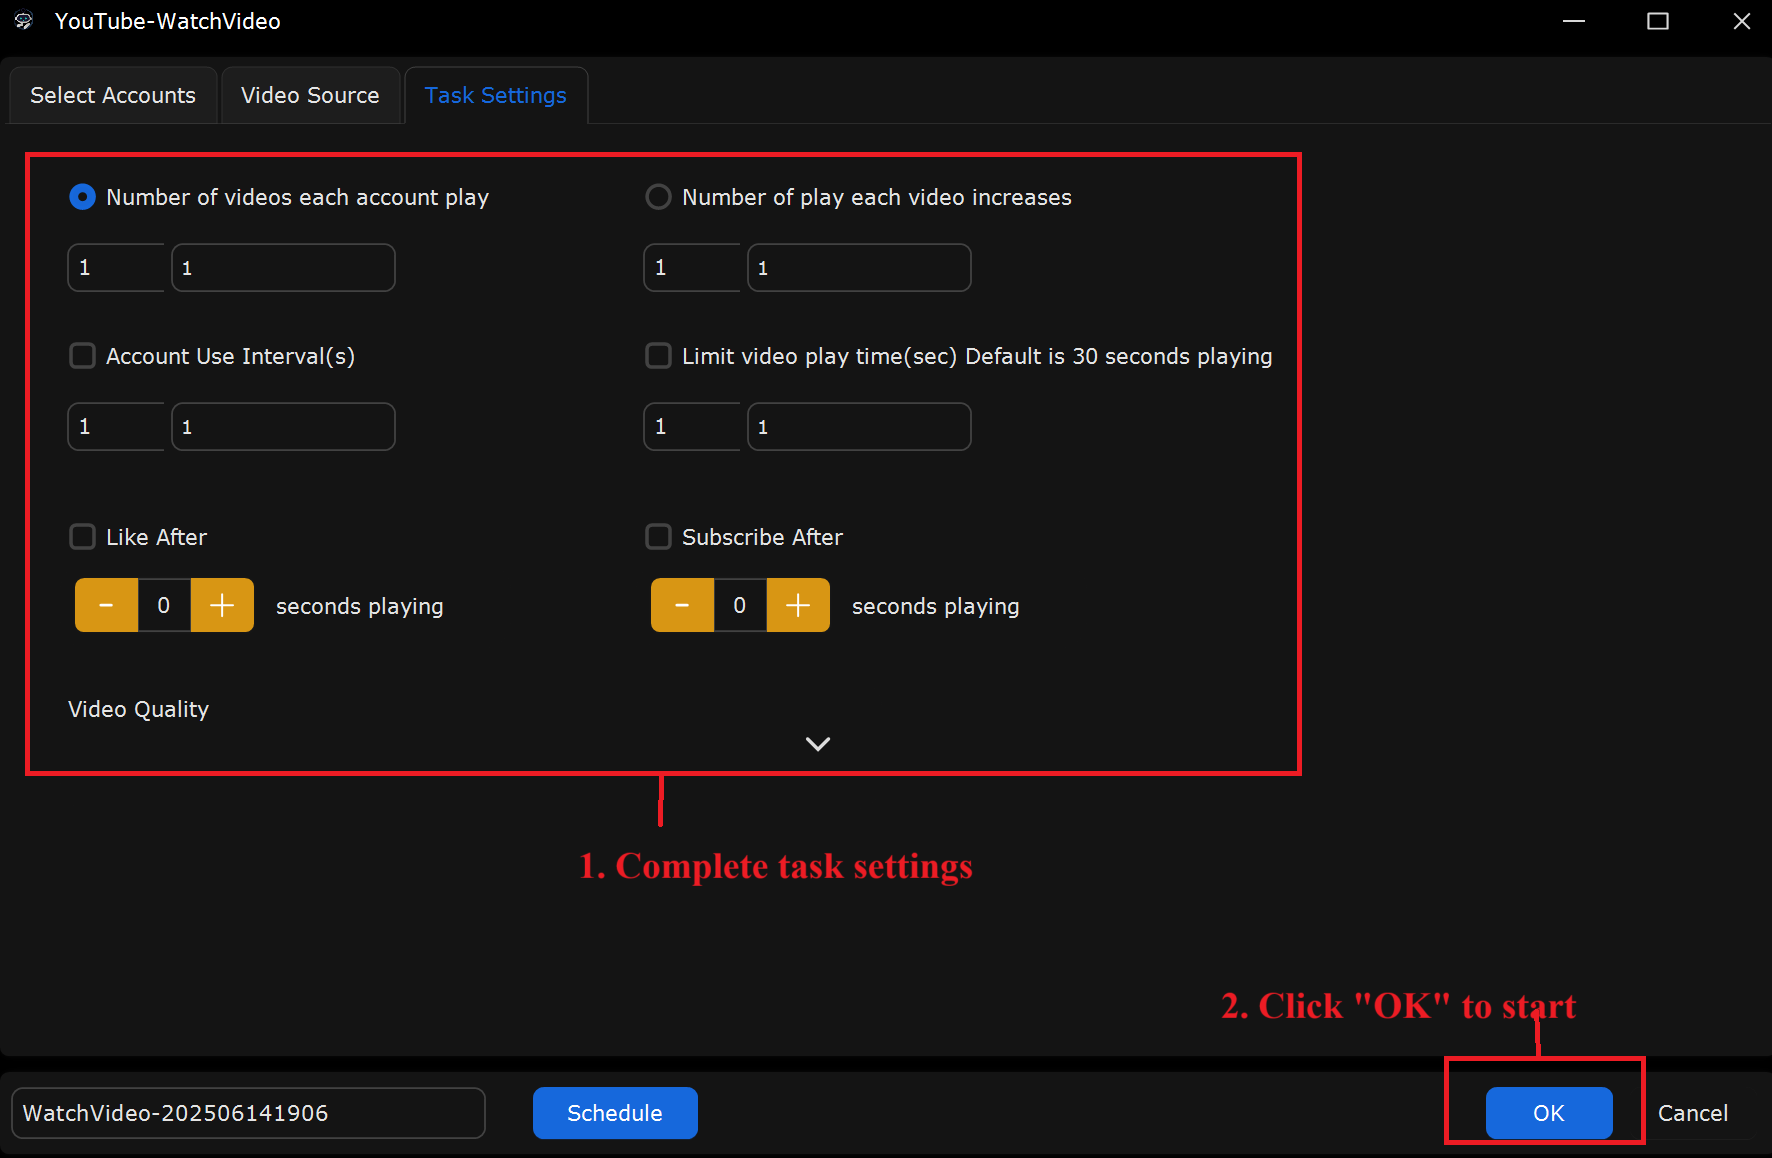Click the Like After seconds value field
The width and height of the screenshot is (1772, 1158).
coord(164,605)
